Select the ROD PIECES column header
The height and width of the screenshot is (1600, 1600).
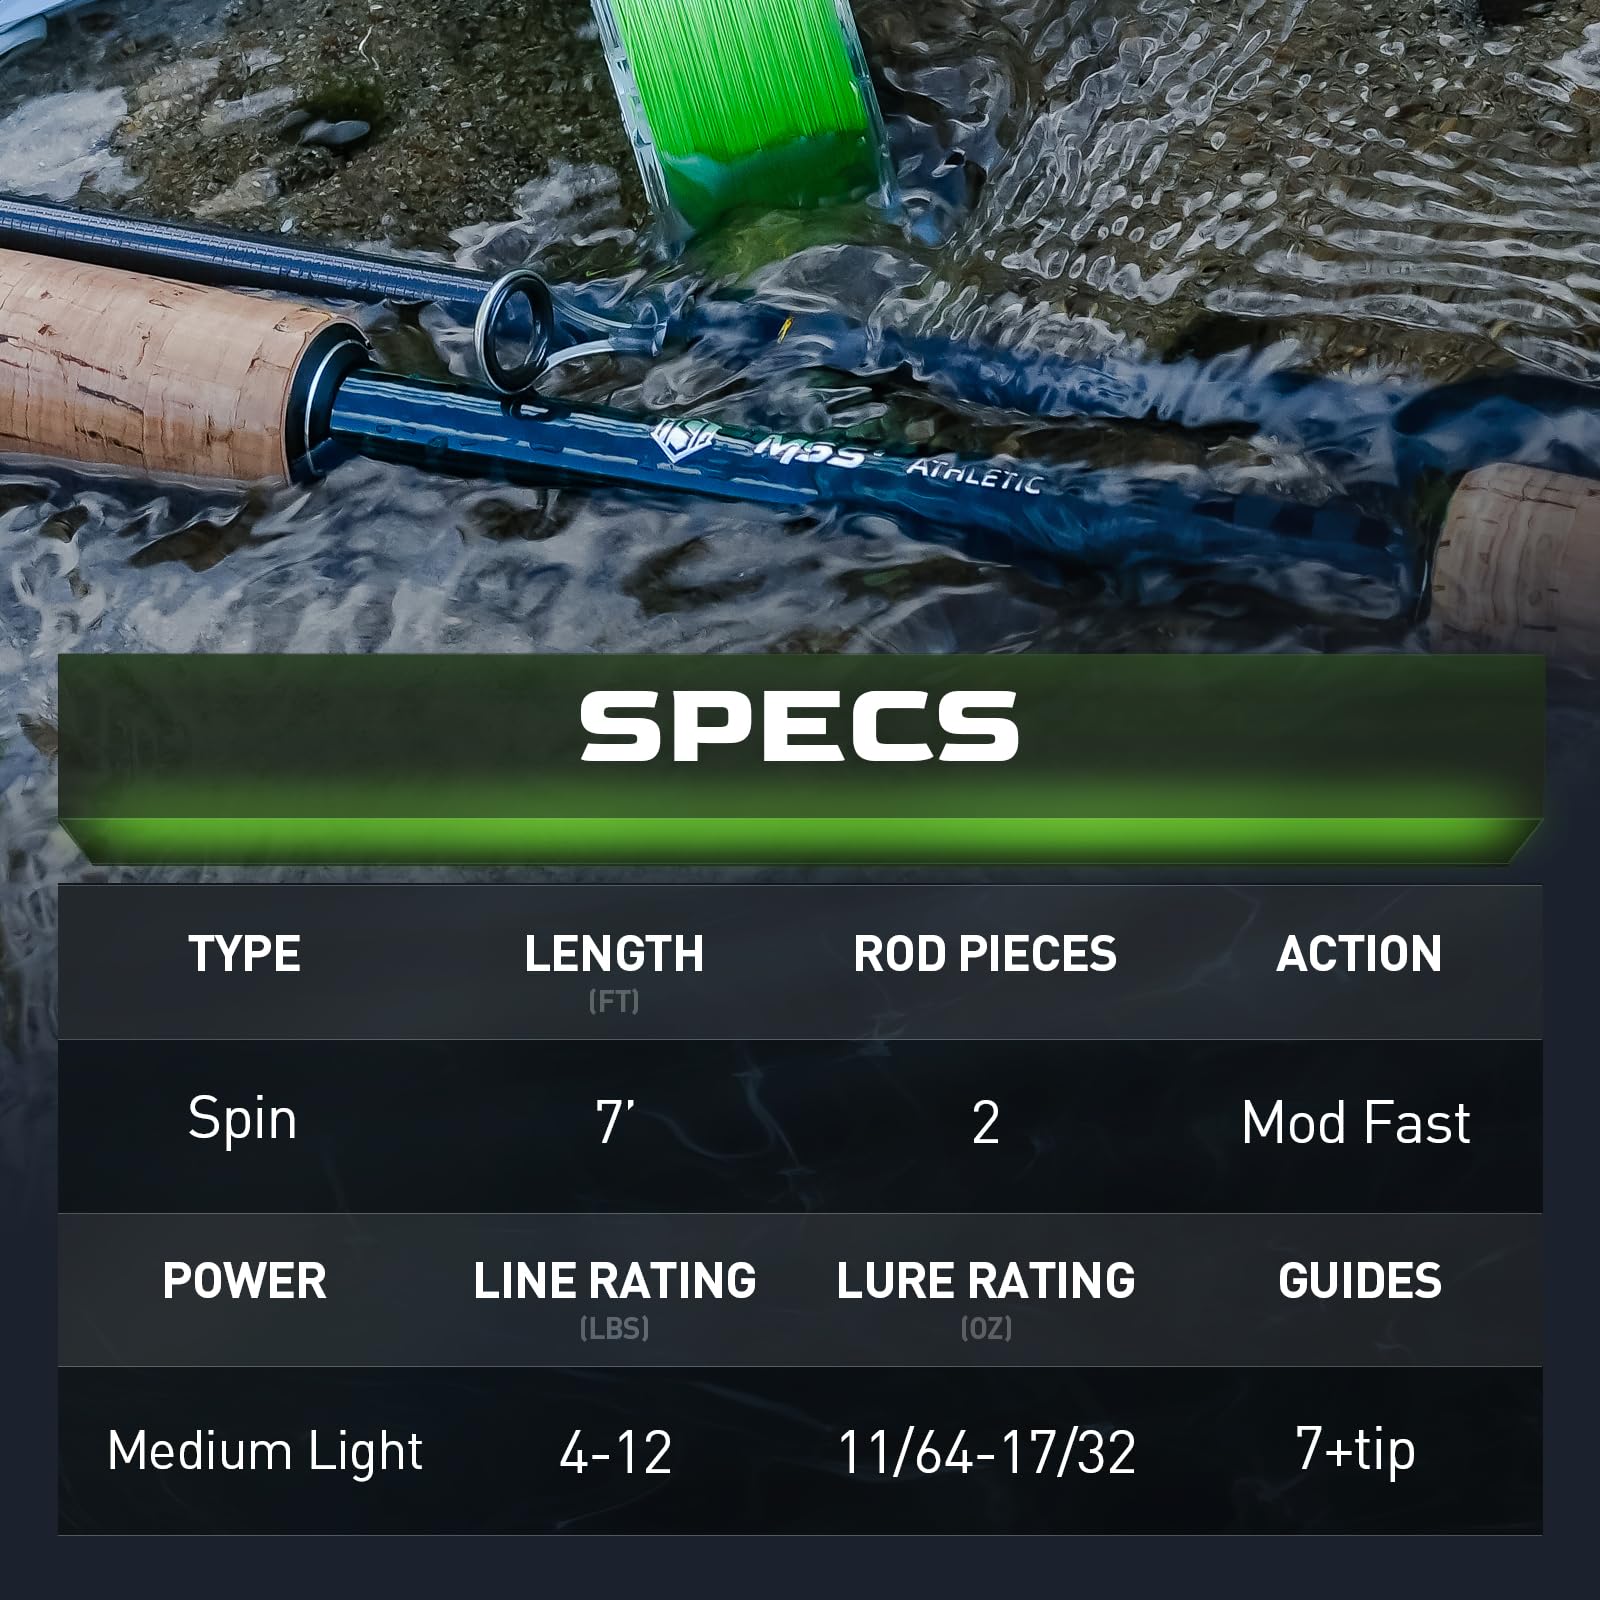(x=985, y=953)
